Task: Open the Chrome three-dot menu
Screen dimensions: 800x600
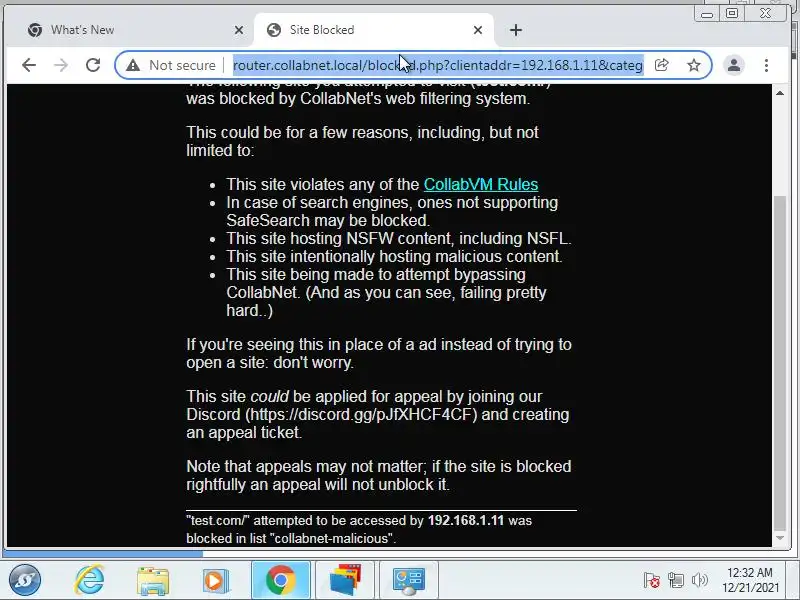Action: click(766, 65)
